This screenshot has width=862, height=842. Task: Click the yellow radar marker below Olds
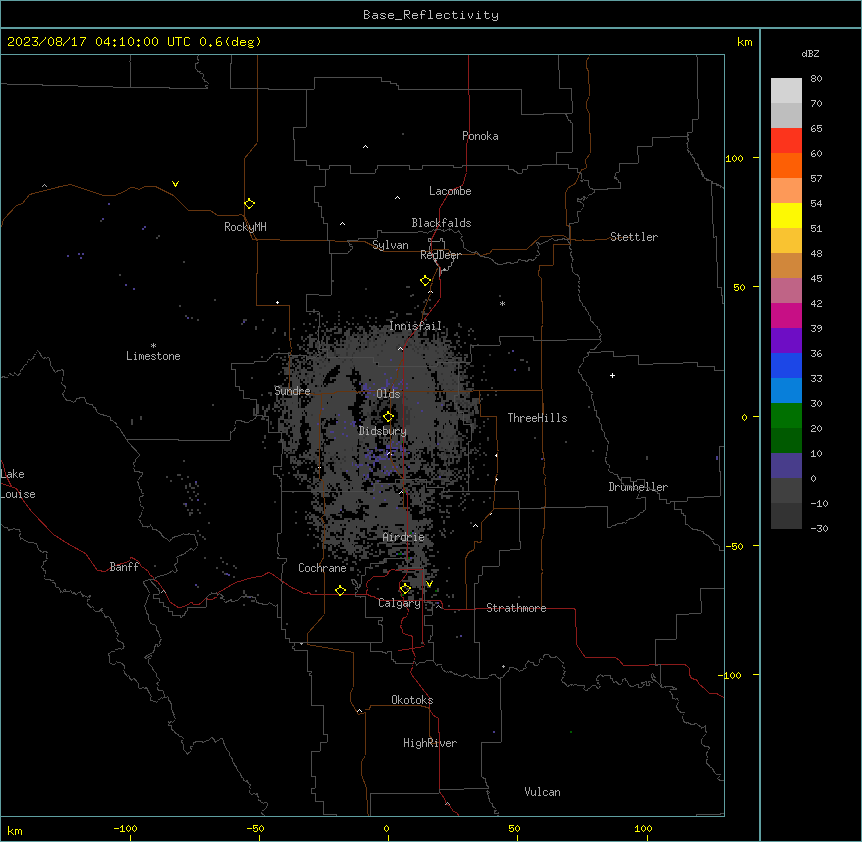388,417
